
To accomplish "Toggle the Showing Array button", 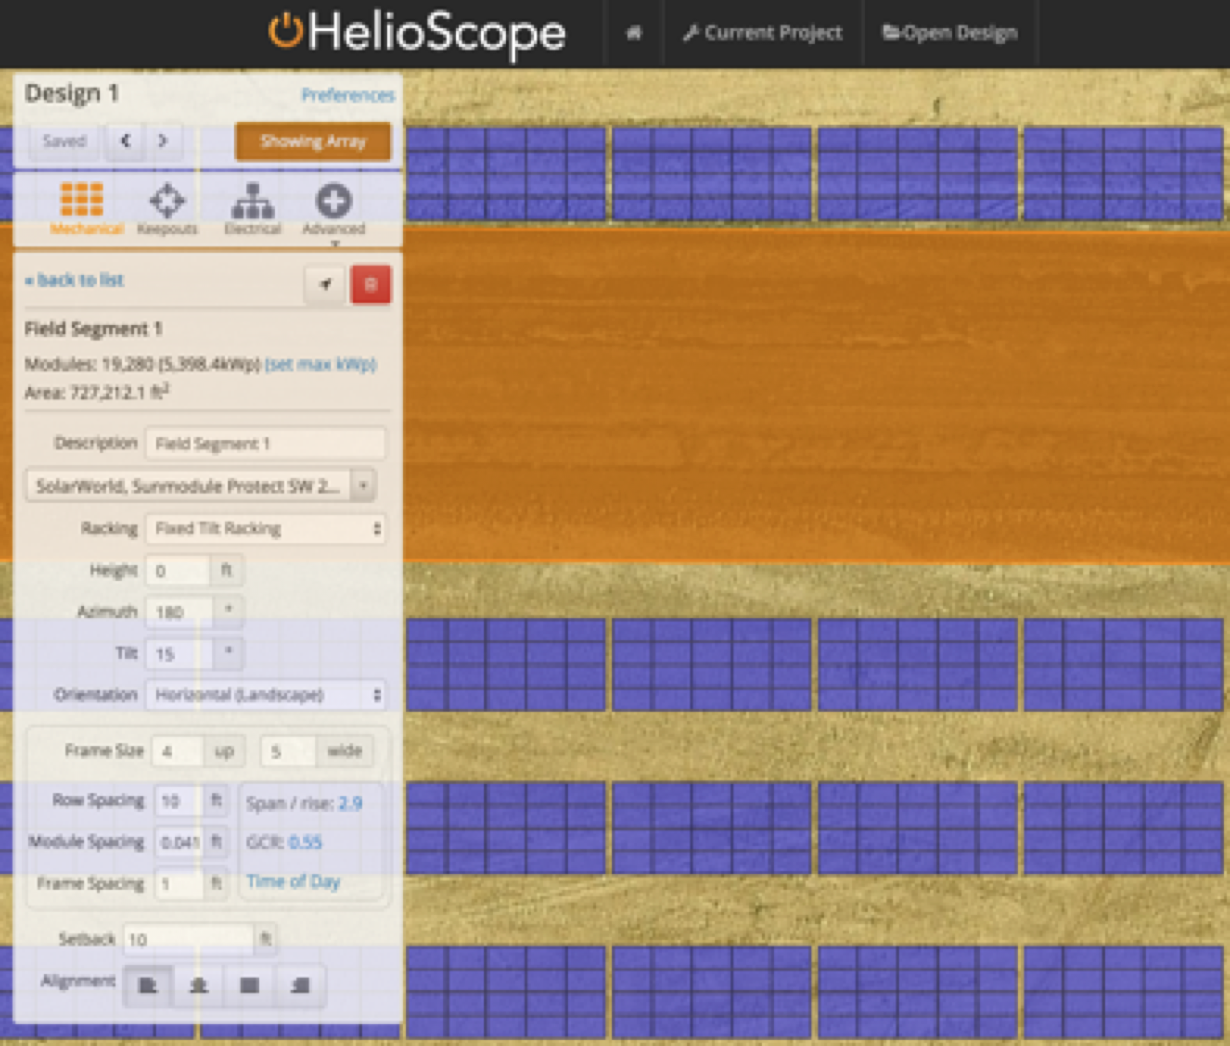I will [313, 141].
